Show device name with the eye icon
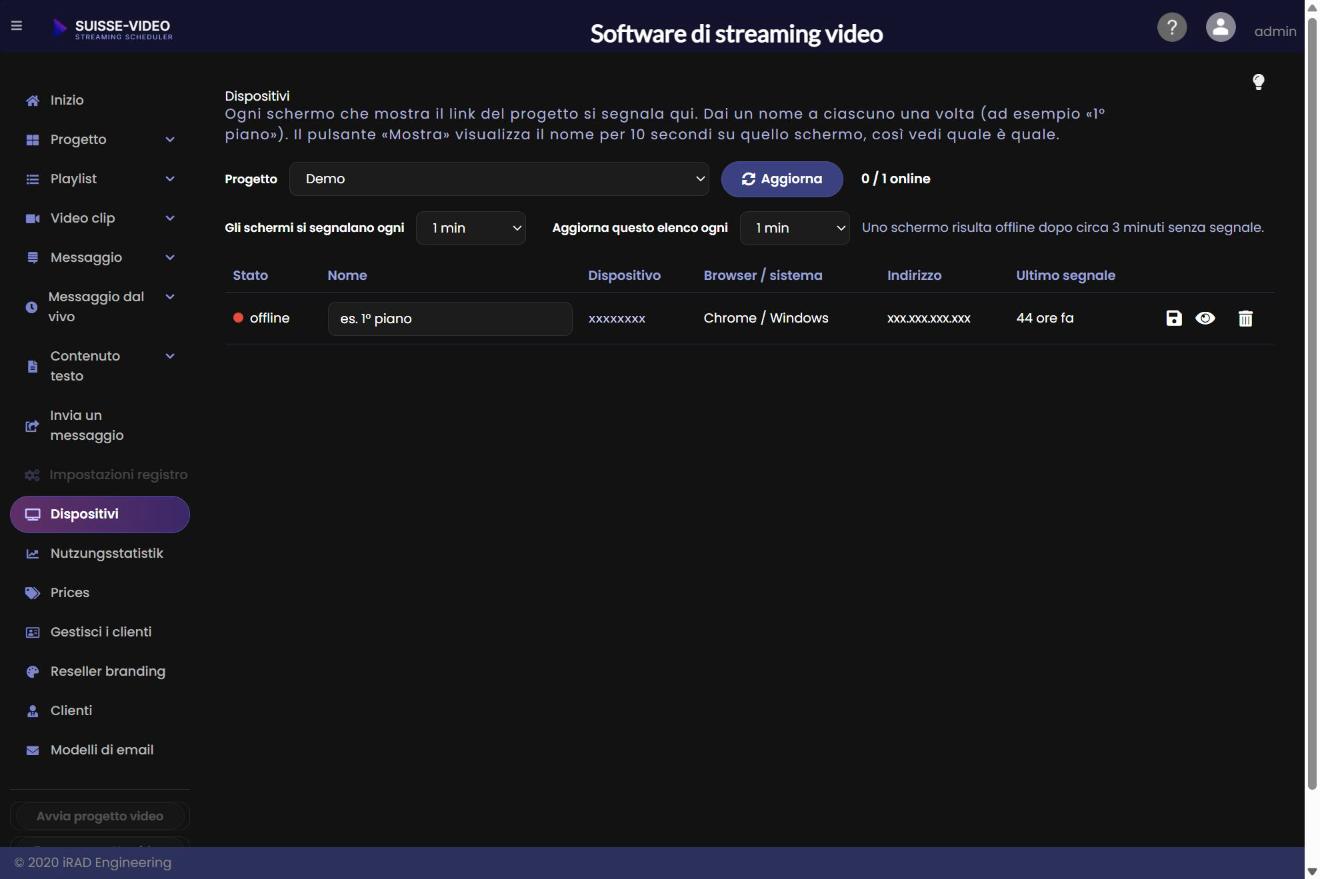Screen dimensions: 1320x879 click(1205, 318)
